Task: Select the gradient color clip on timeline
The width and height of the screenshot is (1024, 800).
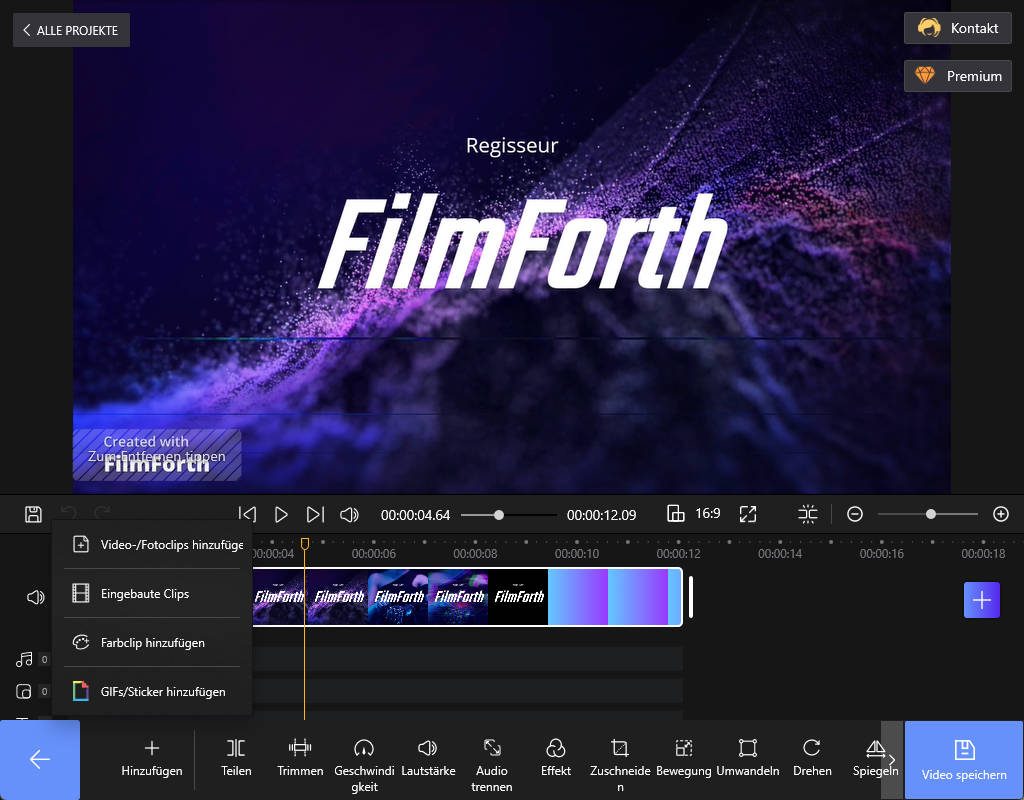Action: coord(614,597)
